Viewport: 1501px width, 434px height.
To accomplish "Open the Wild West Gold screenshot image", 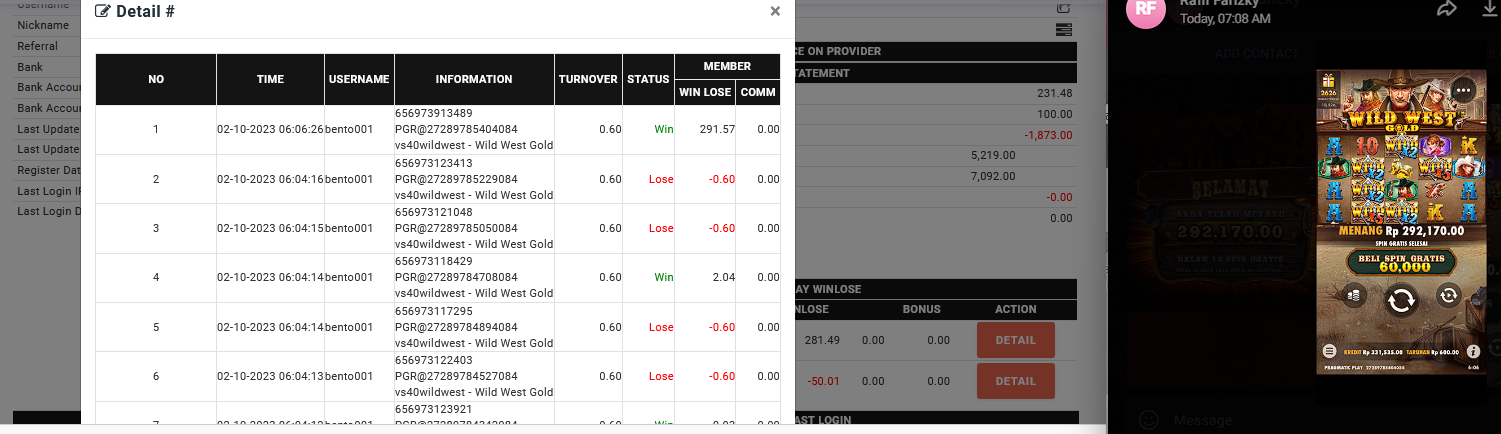I will pyautogui.click(x=1401, y=222).
